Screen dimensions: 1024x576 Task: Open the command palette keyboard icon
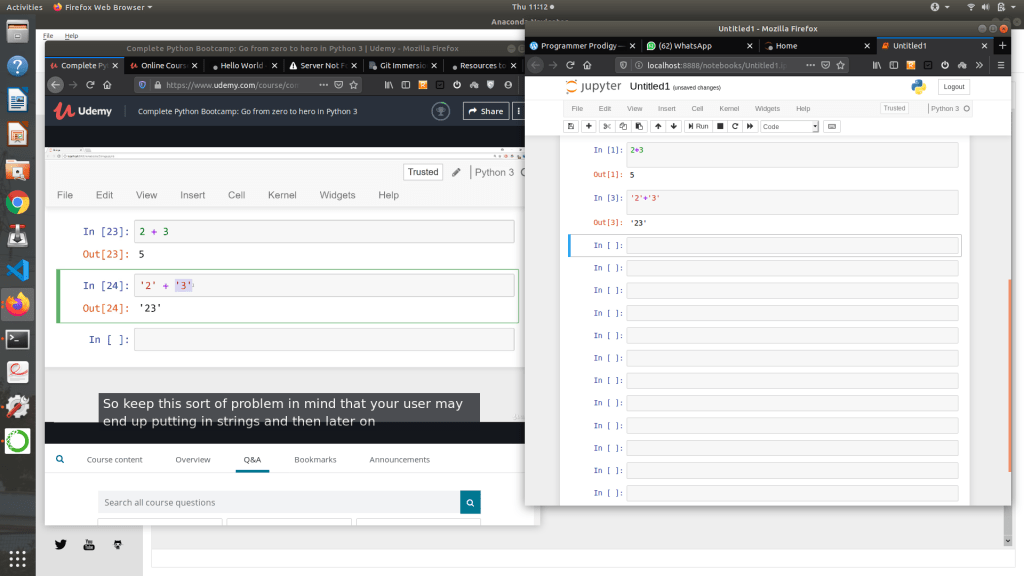pyautogui.click(x=832, y=127)
